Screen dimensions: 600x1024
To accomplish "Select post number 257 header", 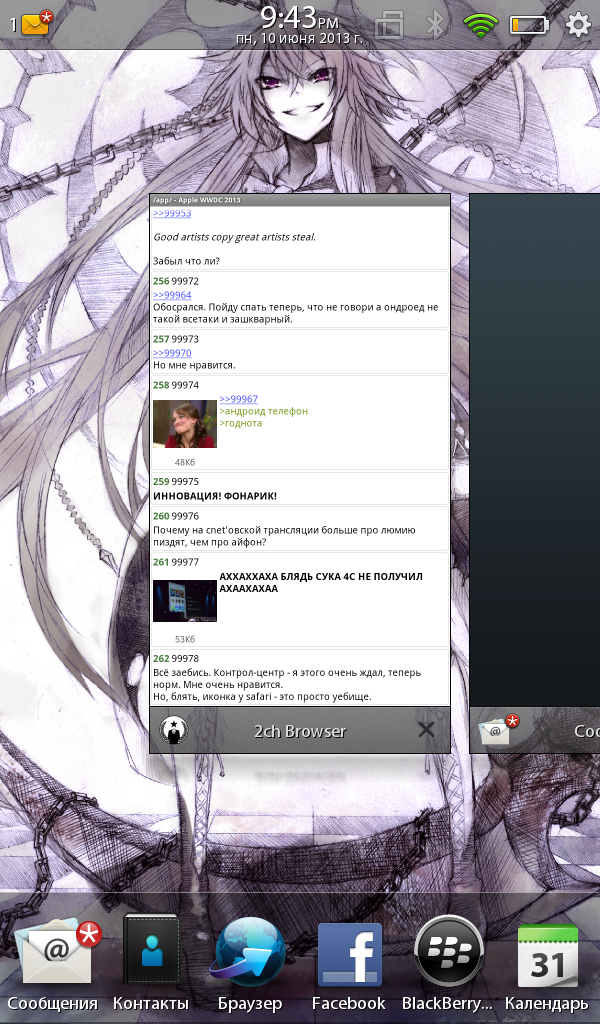I will [x=176, y=339].
